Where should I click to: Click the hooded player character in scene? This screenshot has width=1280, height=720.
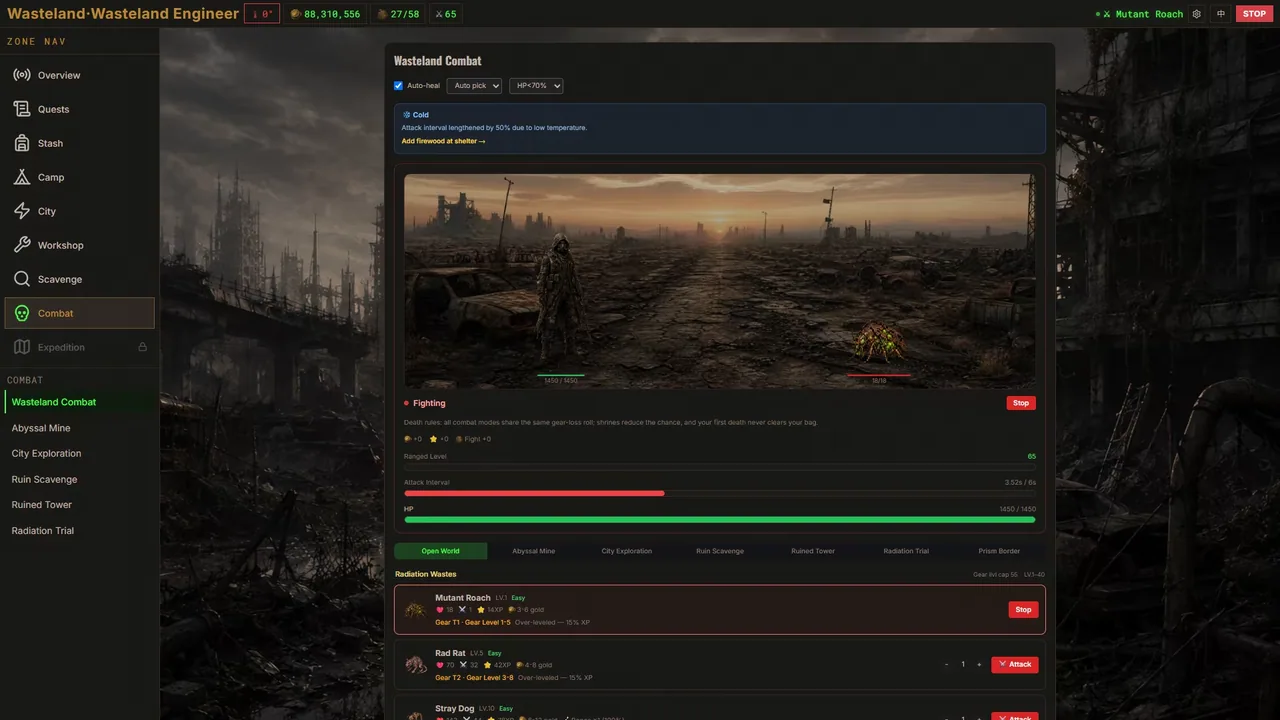click(558, 300)
